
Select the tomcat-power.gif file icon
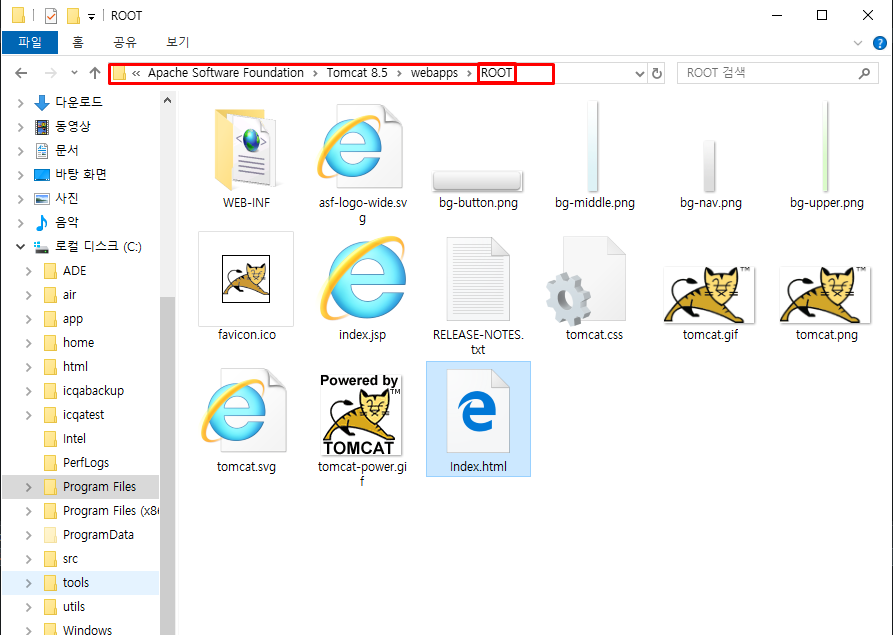click(360, 415)
